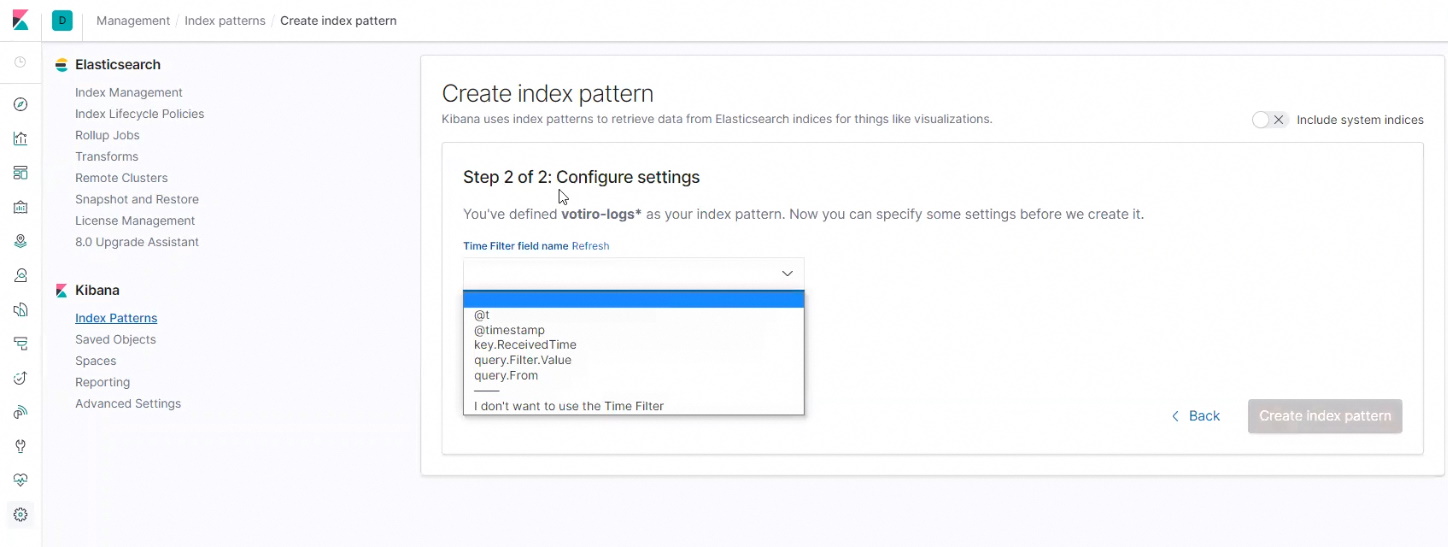Click Management breadcrumb
The height and width of the screenshot is (547, 1448).
tap(133, 20)
